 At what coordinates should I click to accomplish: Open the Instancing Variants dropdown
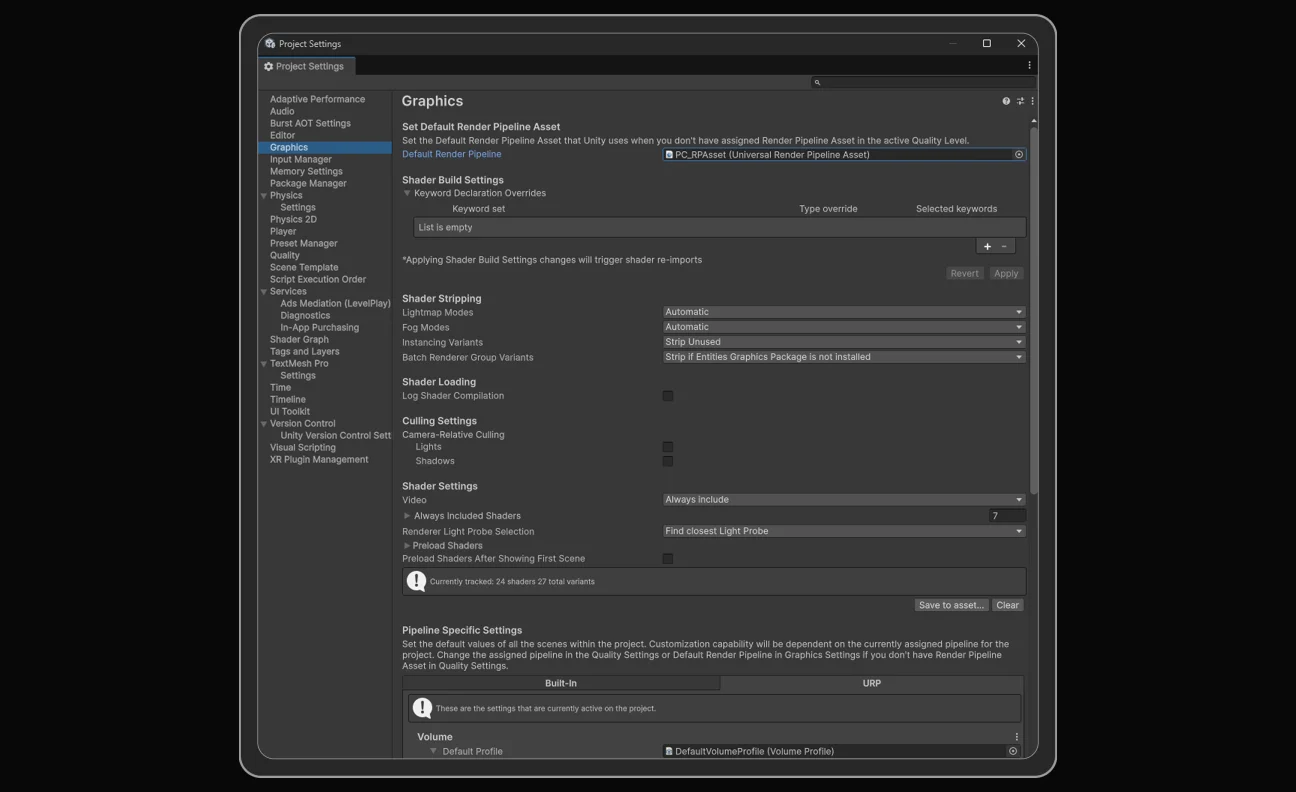click(x=844, y=342)
